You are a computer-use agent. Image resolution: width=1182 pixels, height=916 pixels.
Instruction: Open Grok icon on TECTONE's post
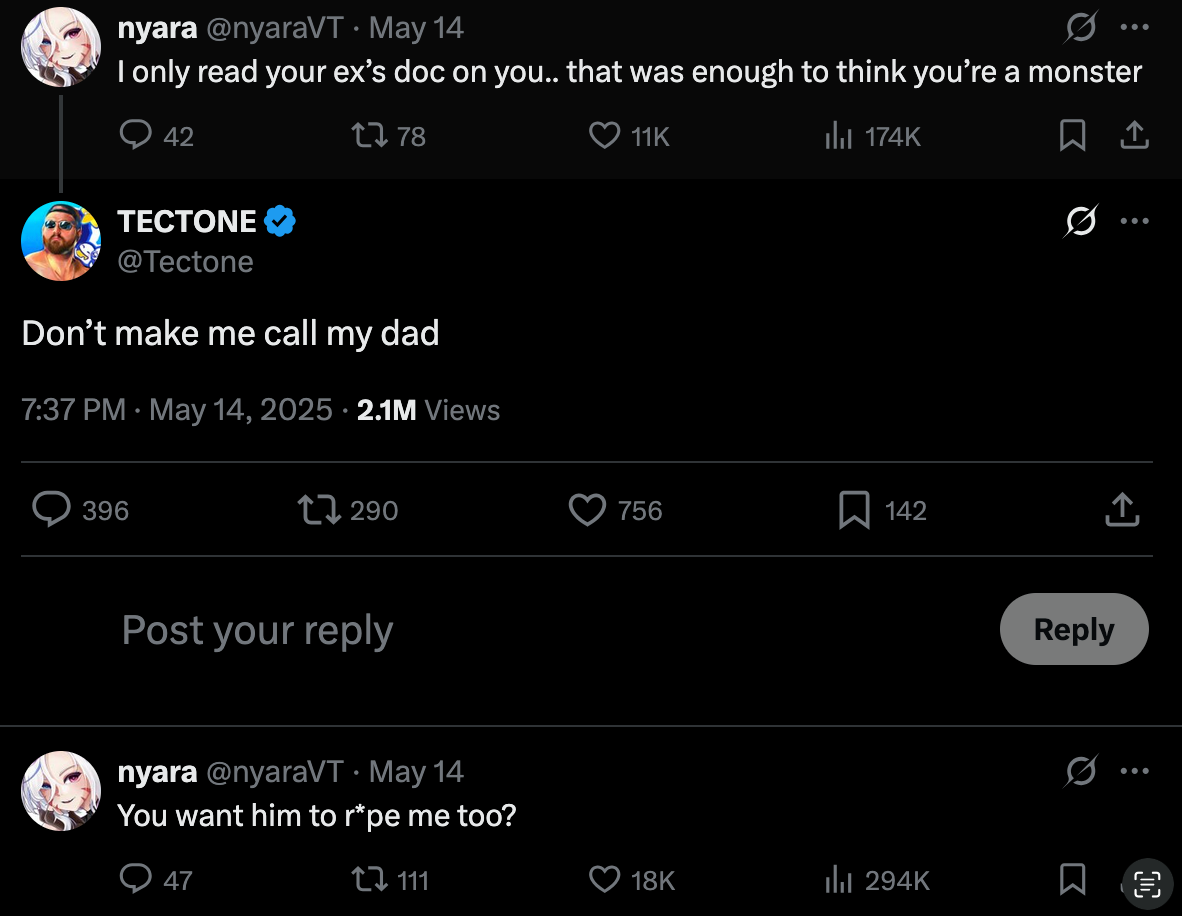(x=1081, y=221)
